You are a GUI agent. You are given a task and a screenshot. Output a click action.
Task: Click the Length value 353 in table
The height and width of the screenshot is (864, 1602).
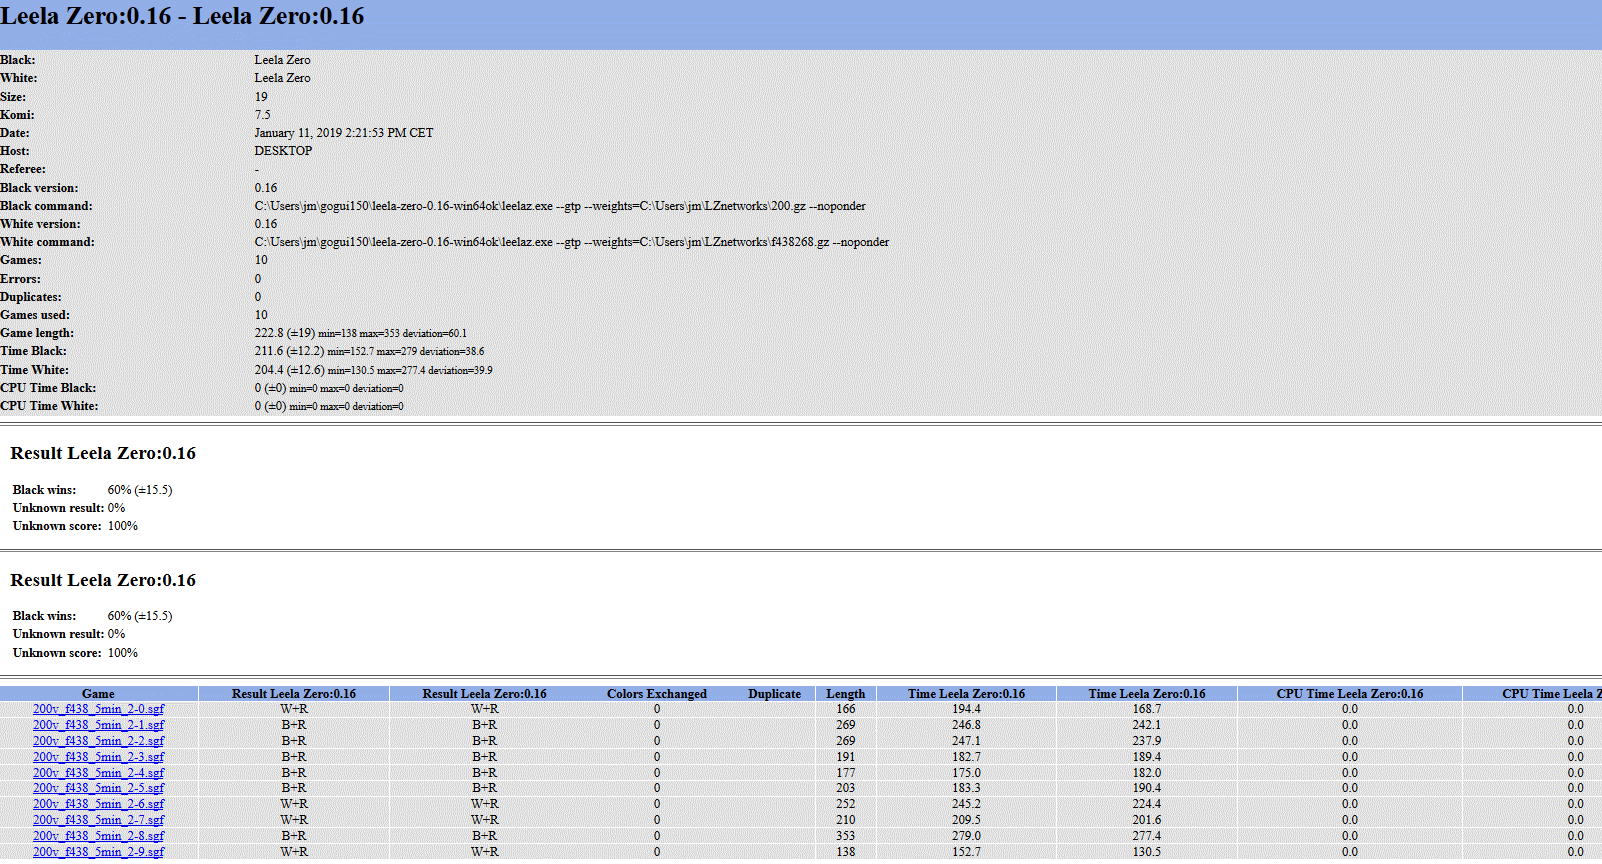point(845,836)
